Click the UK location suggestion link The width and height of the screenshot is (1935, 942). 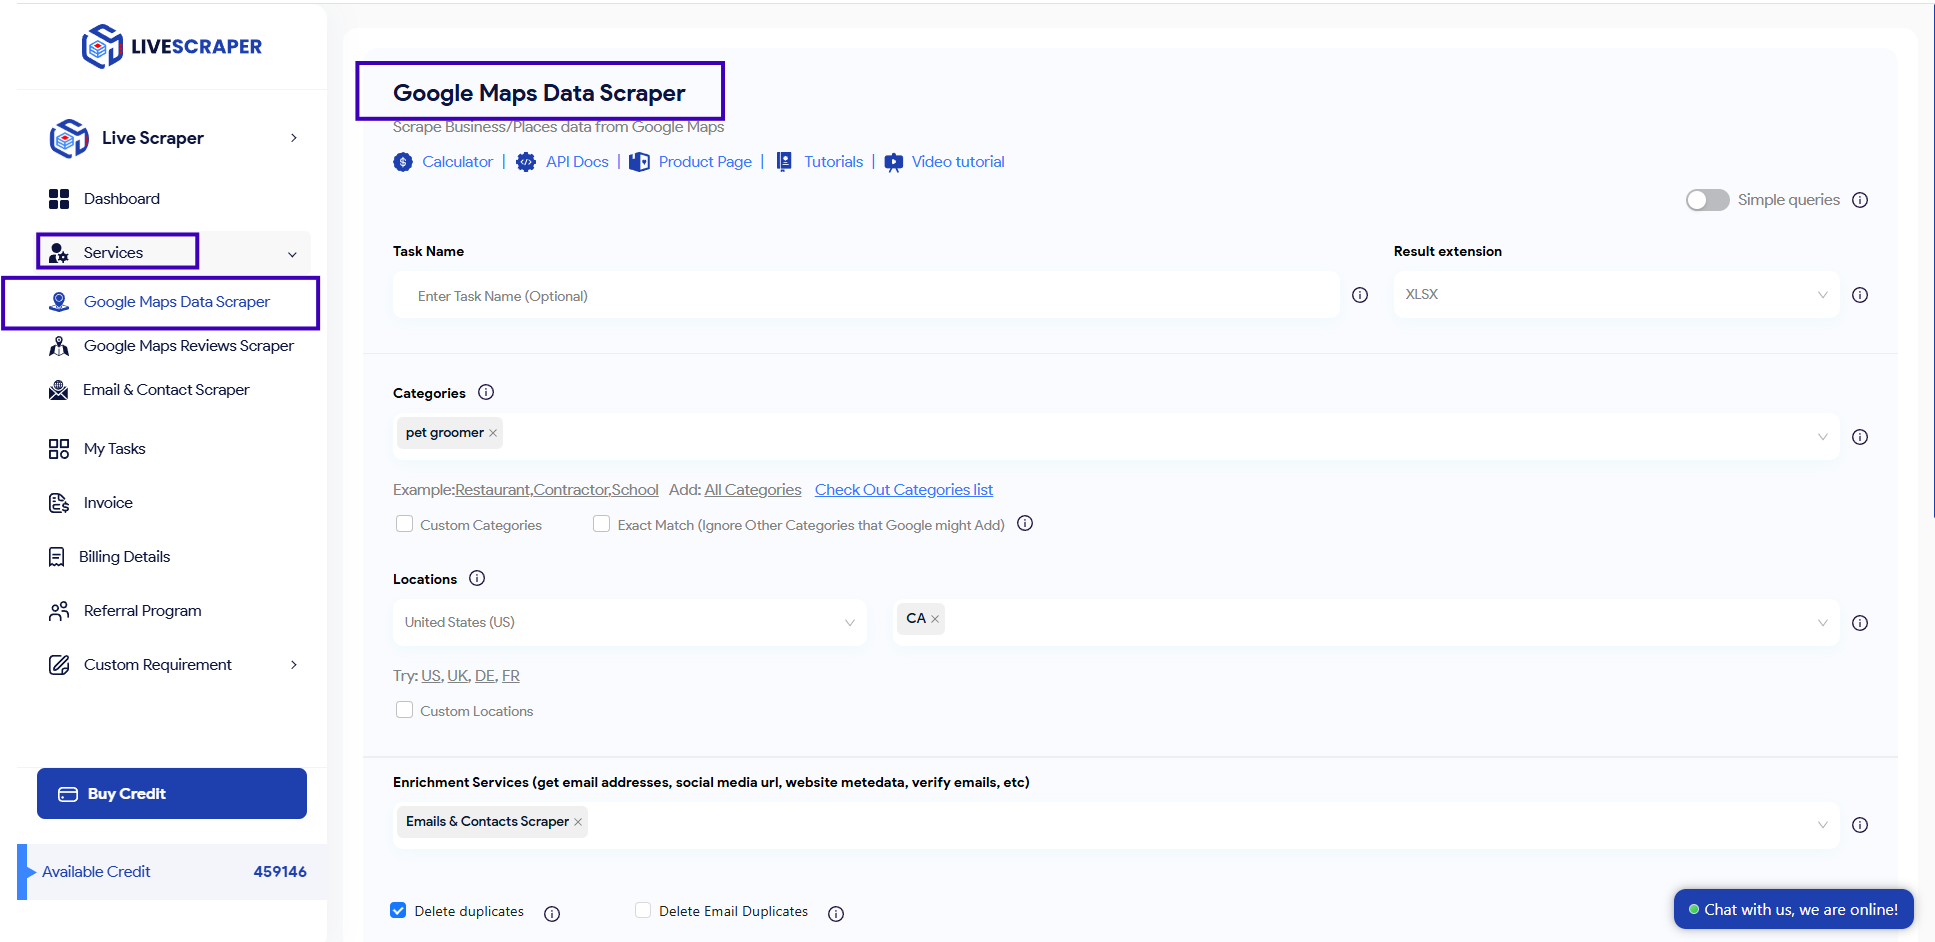(457, 676)
